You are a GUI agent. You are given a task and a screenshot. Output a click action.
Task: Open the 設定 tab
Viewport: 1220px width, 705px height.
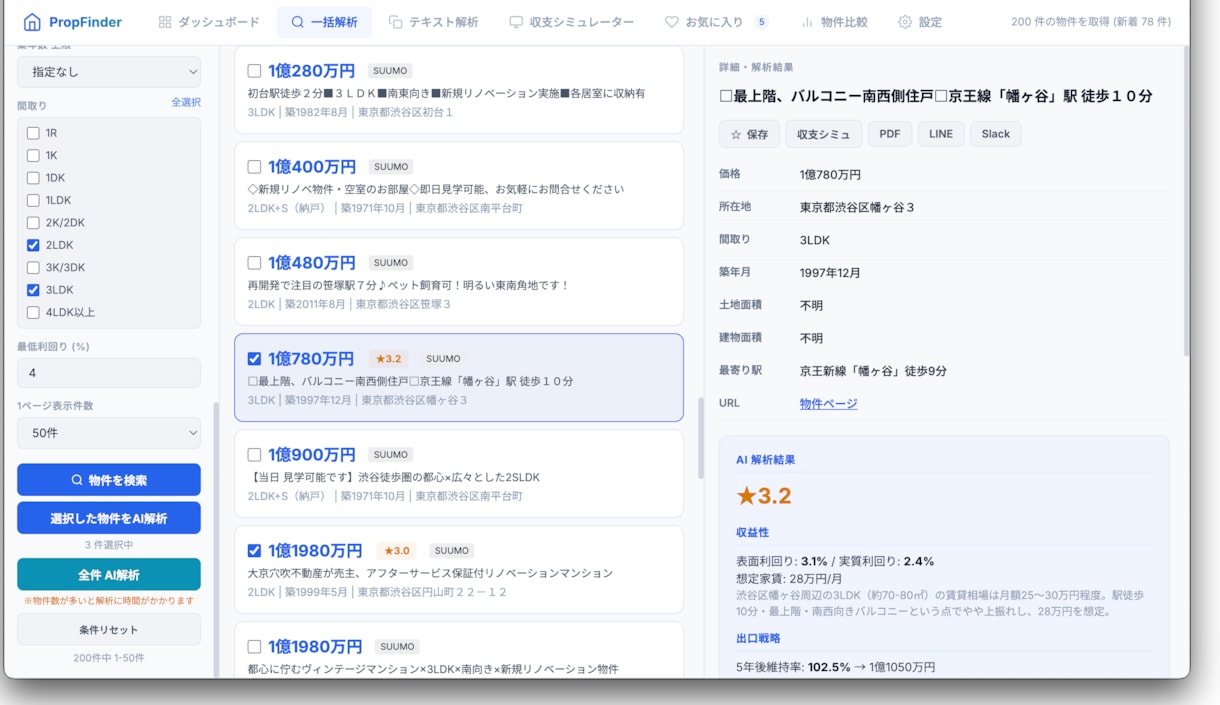click(920, 22)
